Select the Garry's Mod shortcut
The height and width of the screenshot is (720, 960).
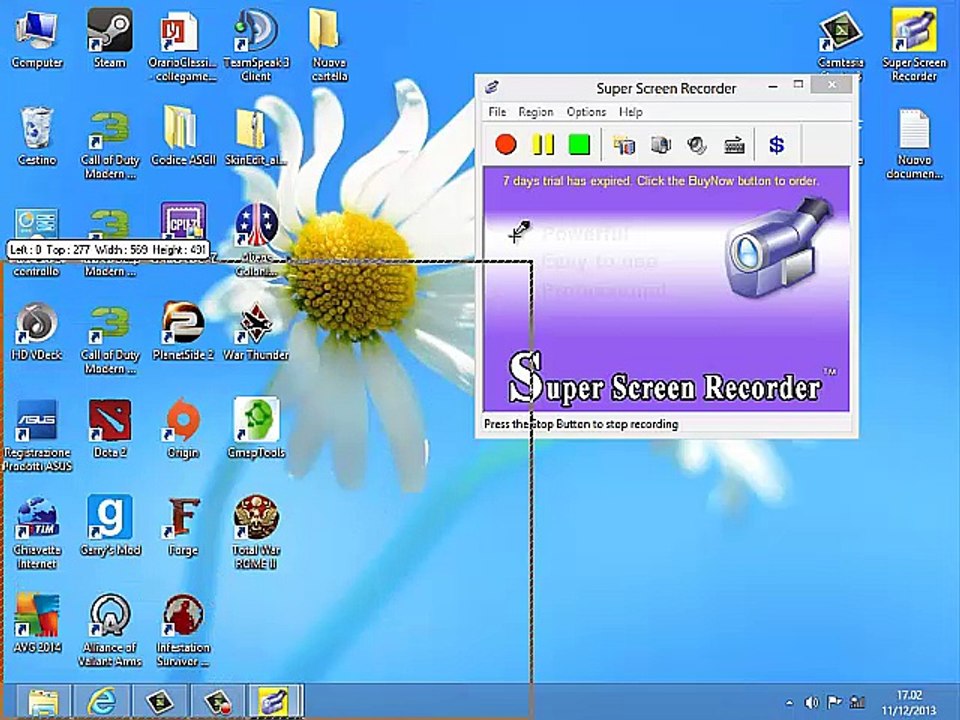coord(110,527)
